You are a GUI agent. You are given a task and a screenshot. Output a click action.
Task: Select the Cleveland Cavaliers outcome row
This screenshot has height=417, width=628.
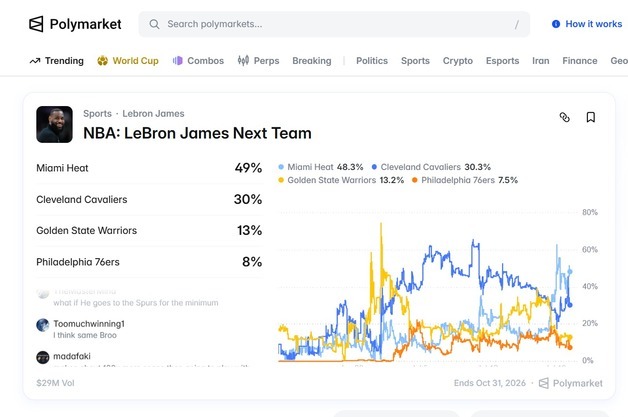click(149, 199)
